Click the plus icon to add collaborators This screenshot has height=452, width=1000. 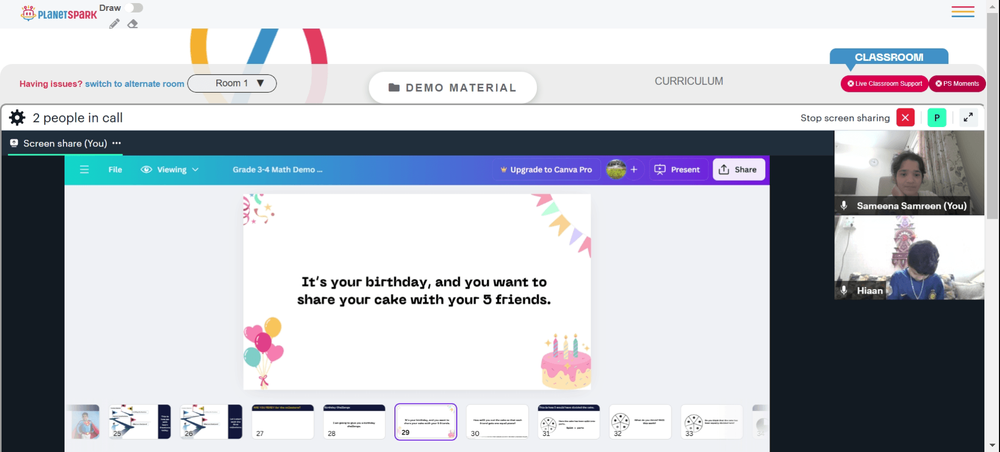pyautogui.click(x=634, y=170)
